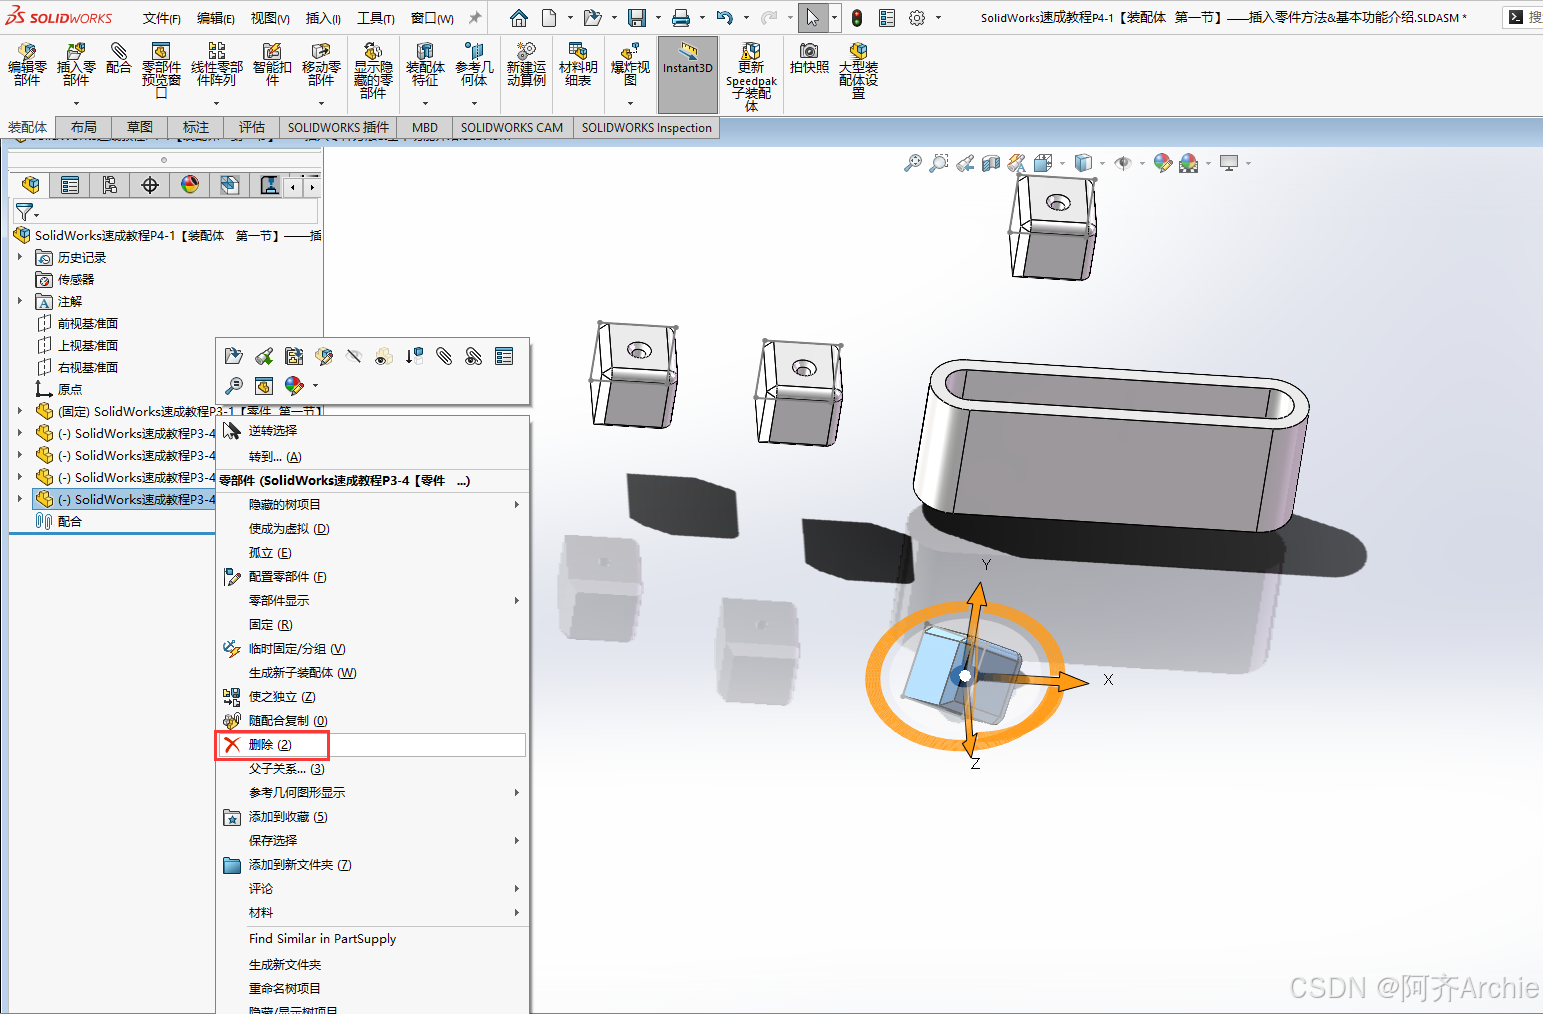Screen dimensions: 1543x1014
Task: Open Hide/Show Items eye dropdown
Action: 1142,163
